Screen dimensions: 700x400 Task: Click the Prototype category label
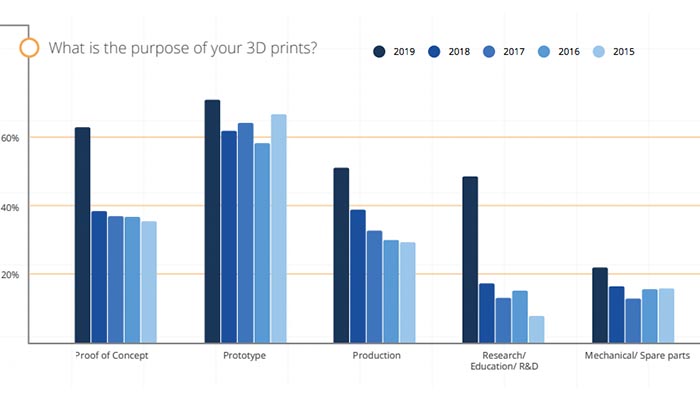pyautogui.click(x=246, y=355)
